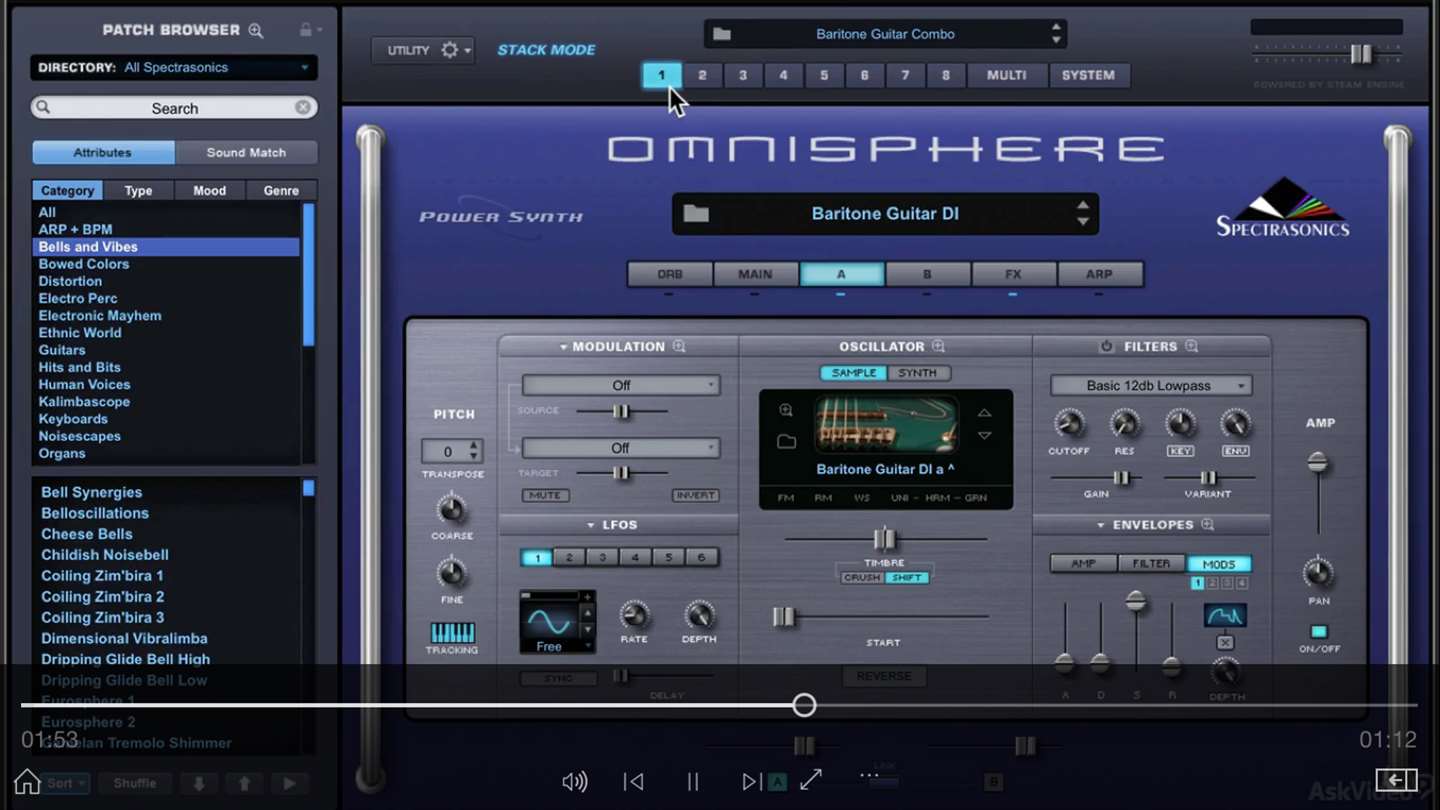1440x810 pixels.
Task: Open the soundsource folder icon in sample display
Action: coord(786,441)
